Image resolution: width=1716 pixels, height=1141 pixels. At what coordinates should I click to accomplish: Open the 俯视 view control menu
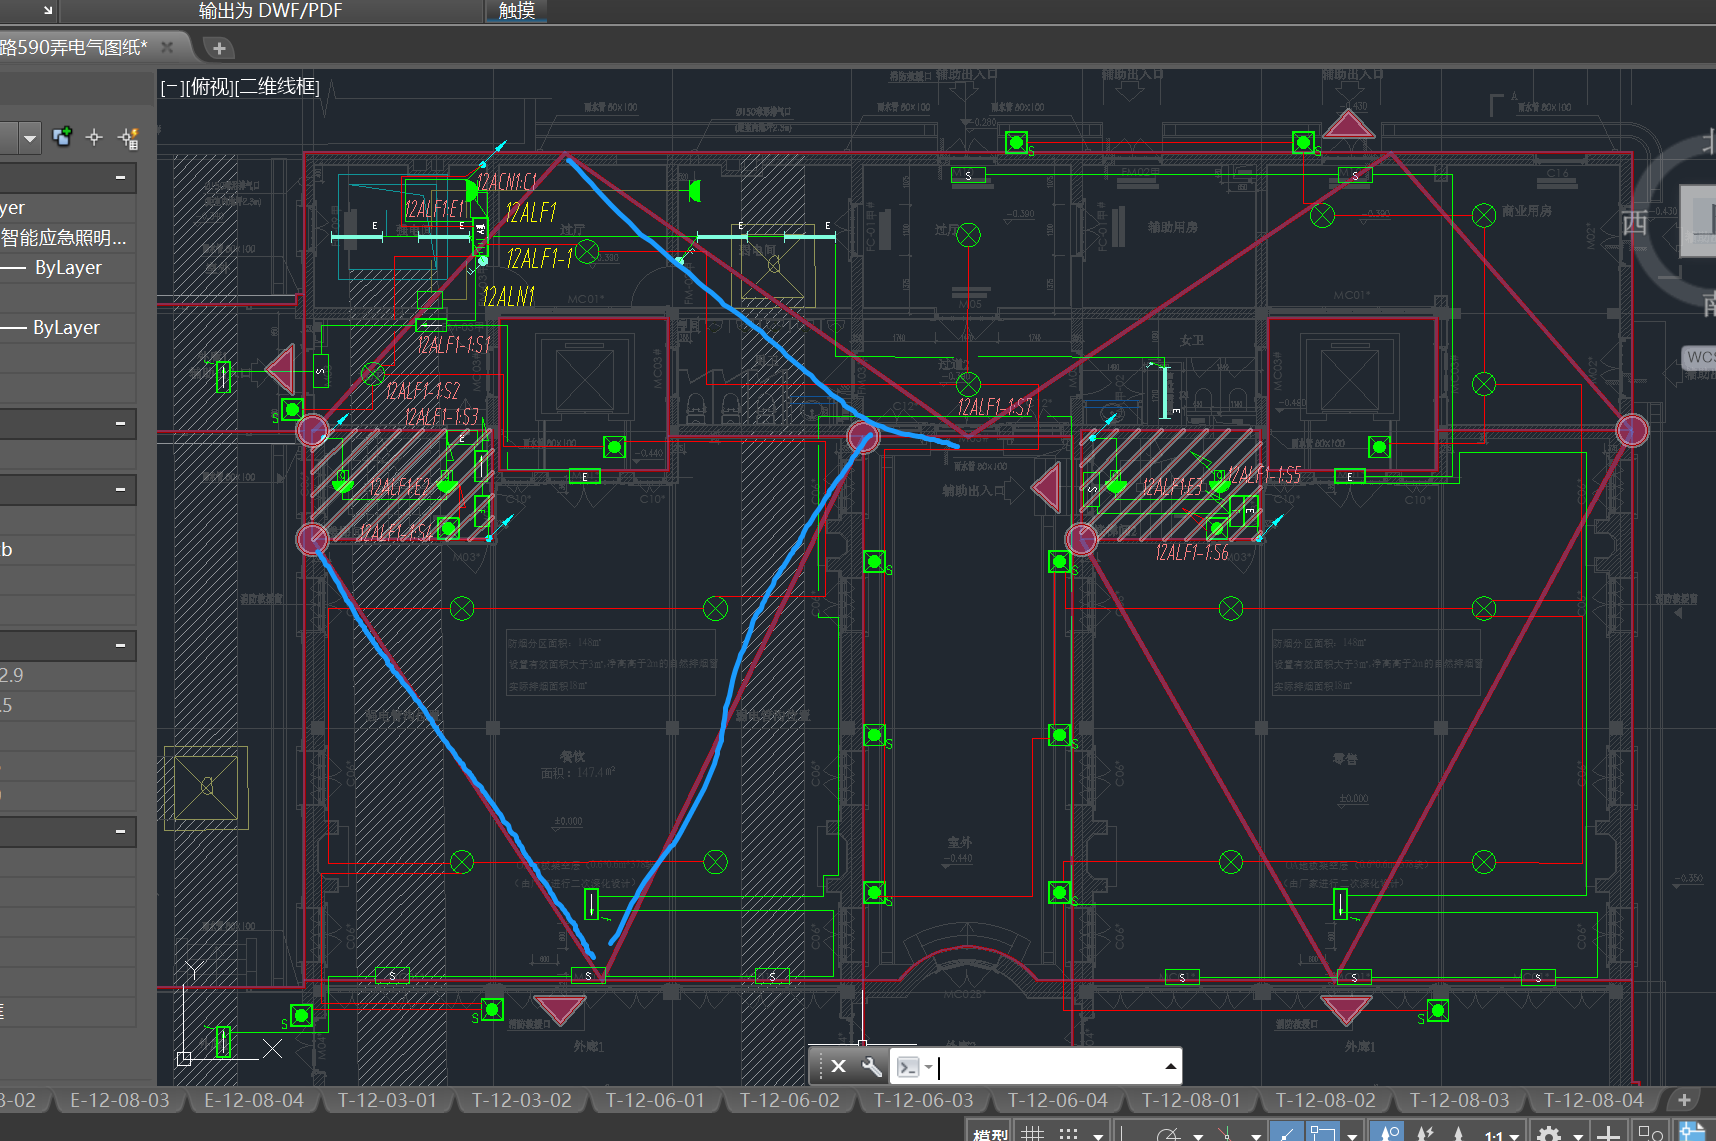(x=210, y=88)
